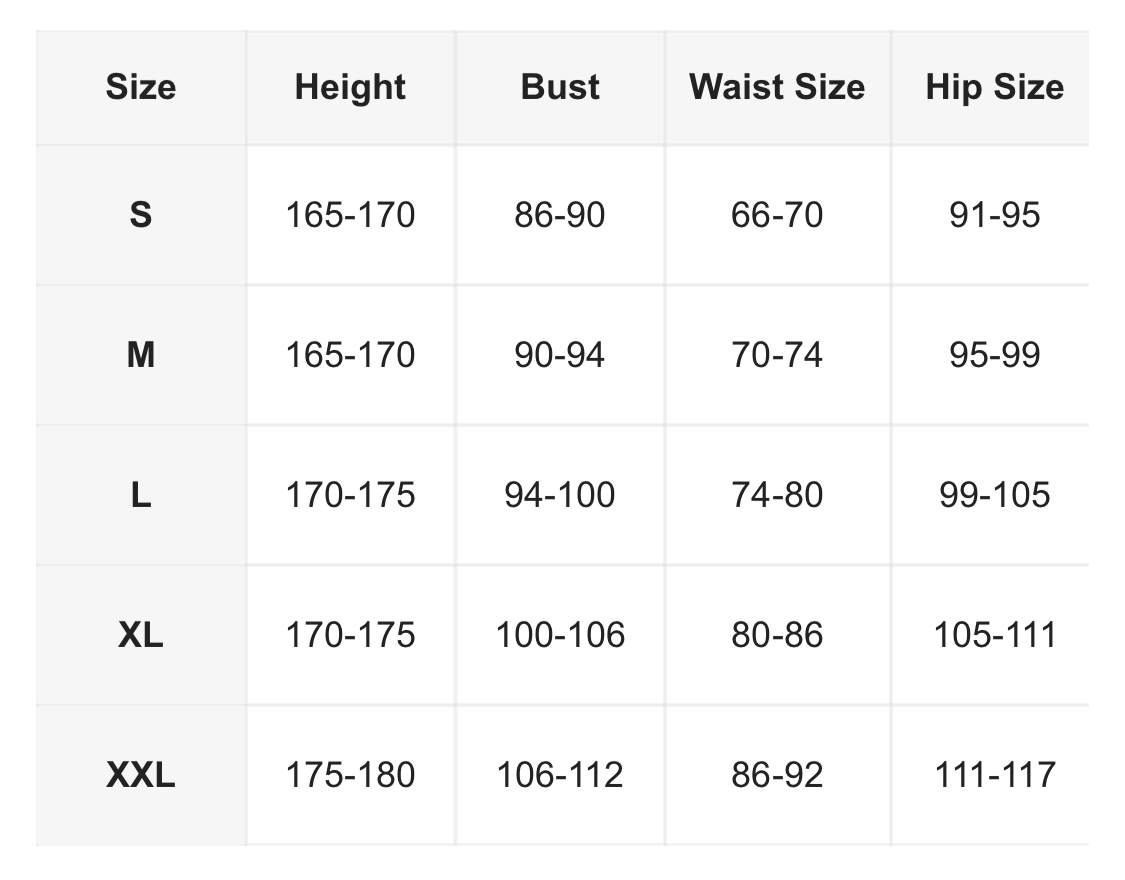Screen dimensions: 1125x880
Task: Select the S size row label
Action: [141, 215]
